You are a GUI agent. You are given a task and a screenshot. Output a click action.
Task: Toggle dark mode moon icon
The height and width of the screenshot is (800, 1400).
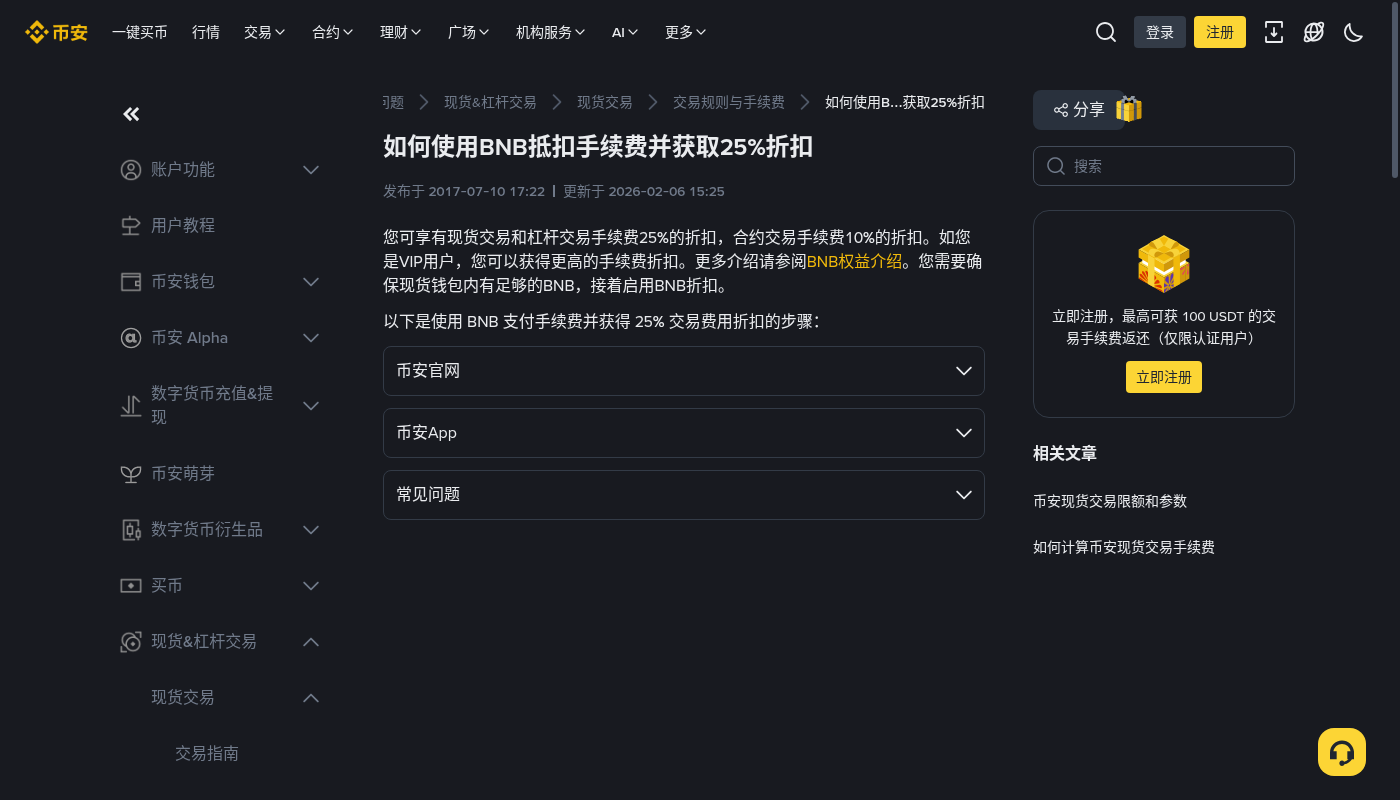click(x=1354, y=32)
